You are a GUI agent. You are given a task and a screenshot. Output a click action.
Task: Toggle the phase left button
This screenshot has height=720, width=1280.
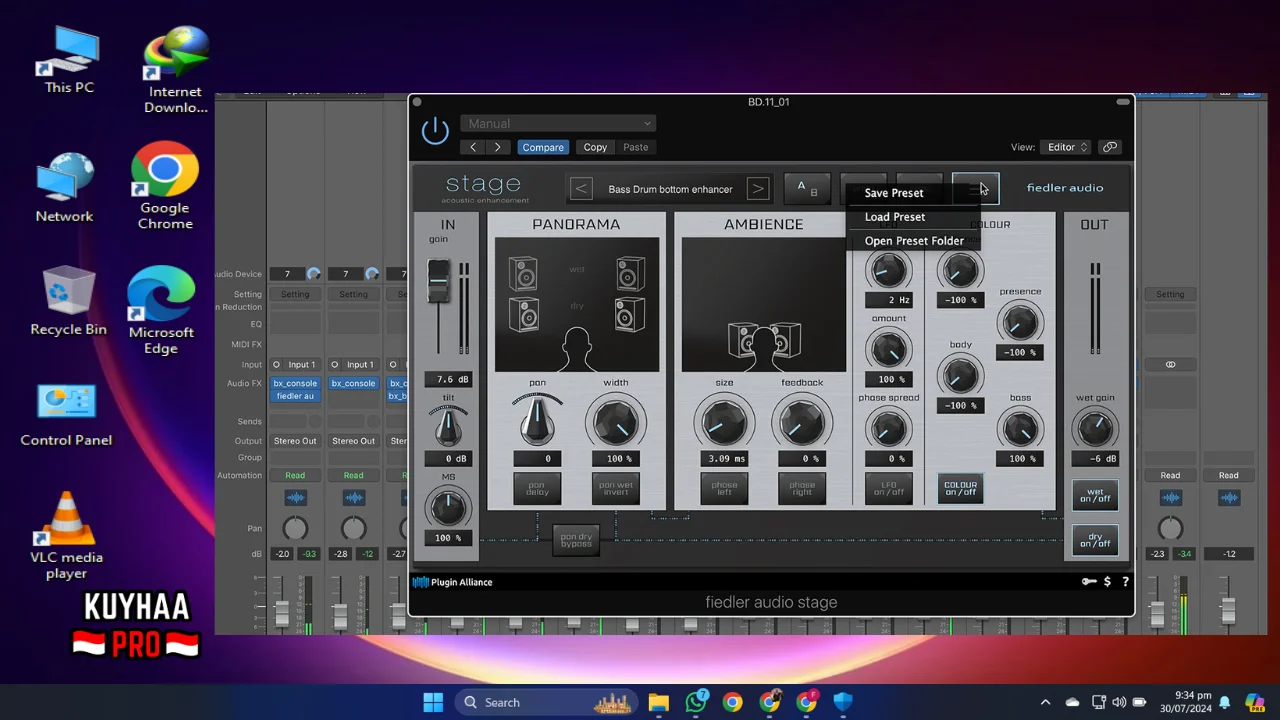coord(724,488)
